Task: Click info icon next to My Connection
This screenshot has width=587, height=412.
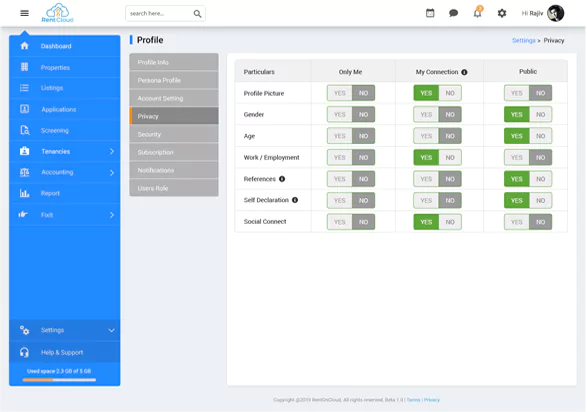Action: tap(464, 72)
